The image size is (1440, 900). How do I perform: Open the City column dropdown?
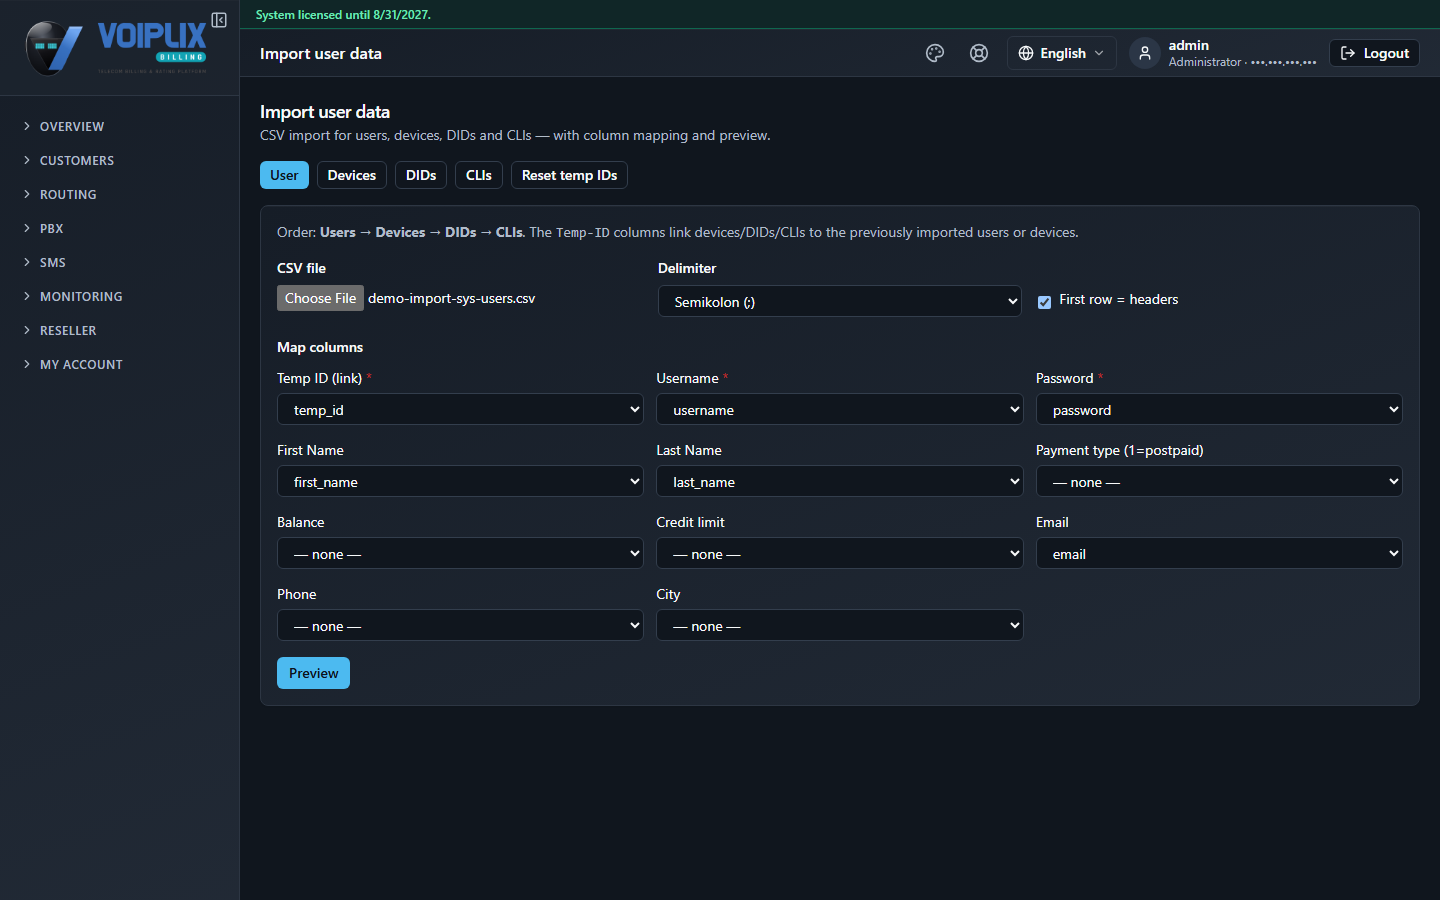pos(839,625)
